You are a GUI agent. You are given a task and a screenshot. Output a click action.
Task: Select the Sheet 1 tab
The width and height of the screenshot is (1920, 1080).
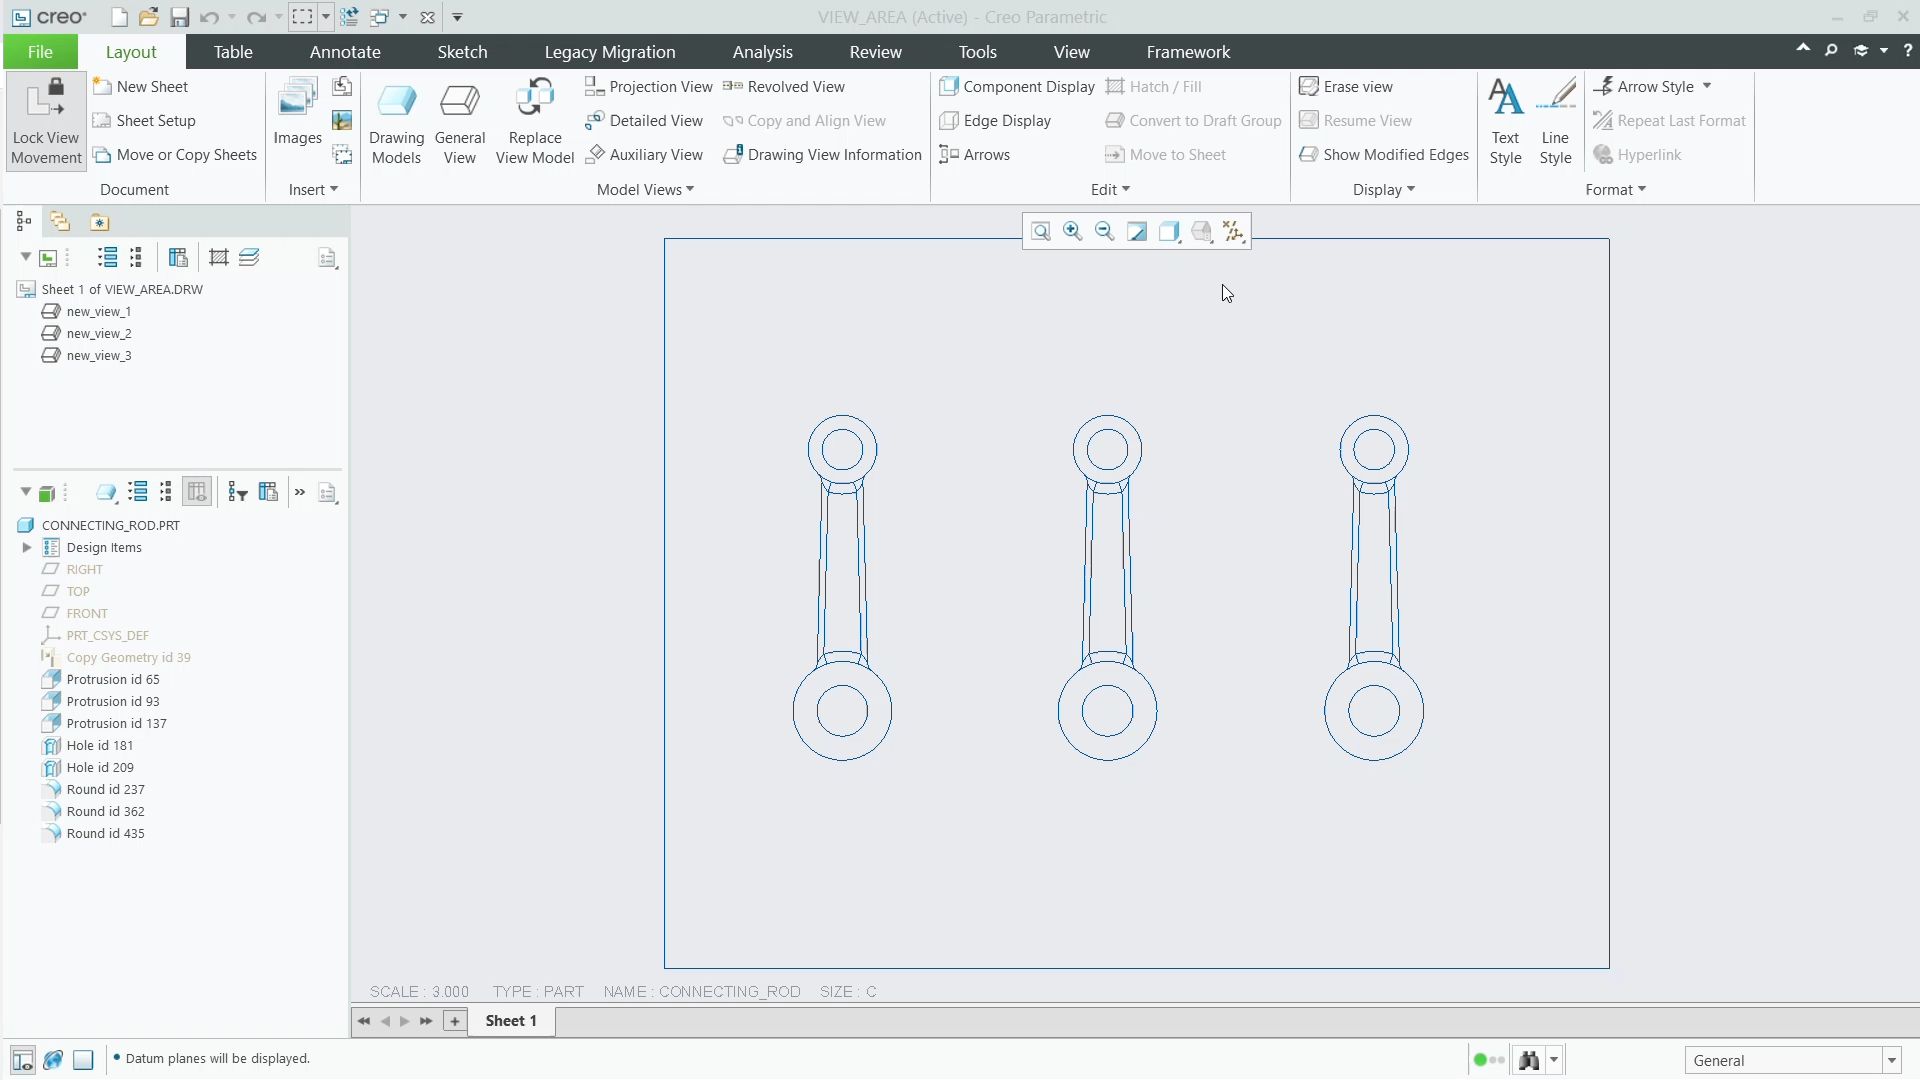pos(511,1021)
